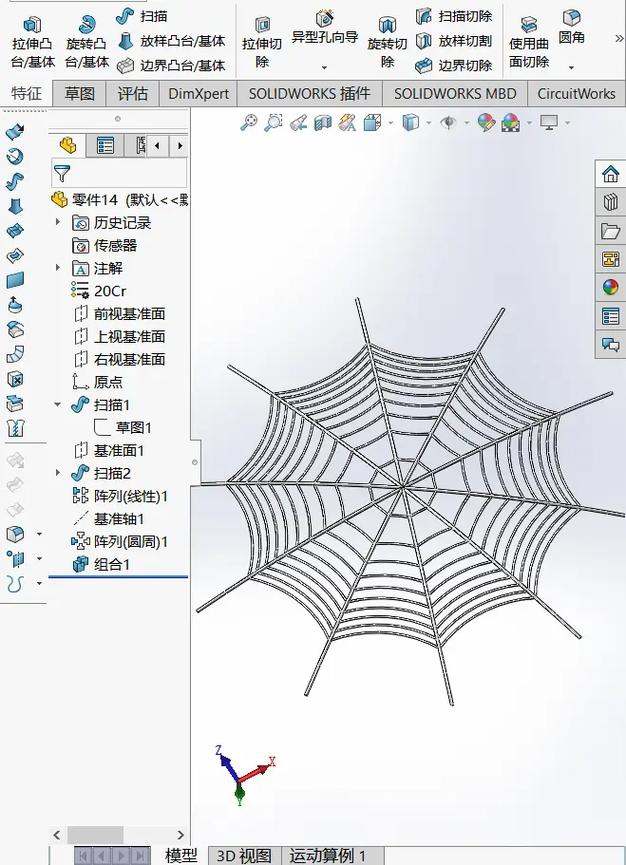The height and width of the screenshot is (865, 626).
Task: Click Zoom to Area magnifier icon
Action: point(273,122)
